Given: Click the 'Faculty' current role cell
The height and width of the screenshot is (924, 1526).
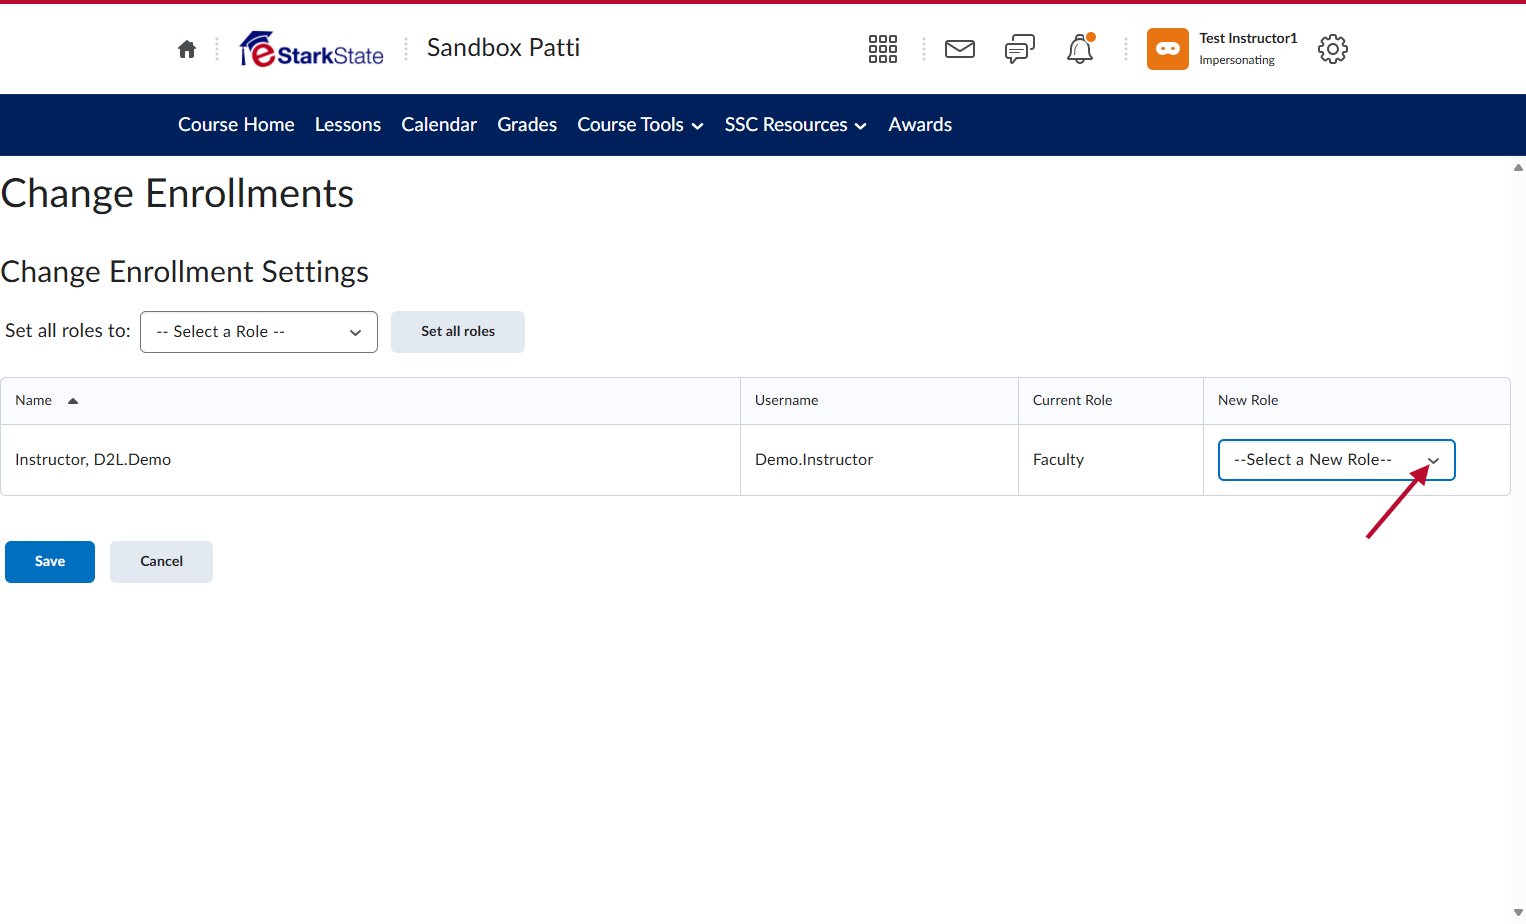Looking at the screenshot, I should [1058, 460].
